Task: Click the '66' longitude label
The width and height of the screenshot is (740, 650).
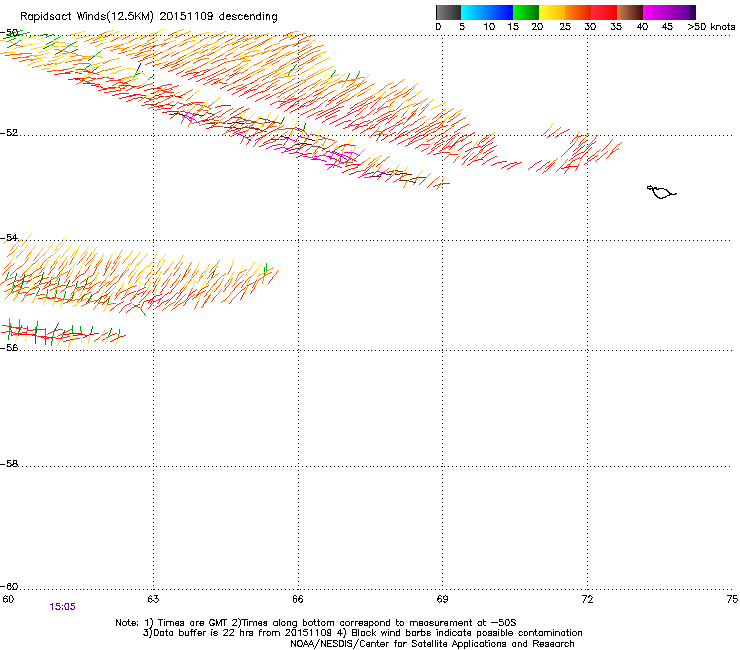Action: click(x=298, y=599)
